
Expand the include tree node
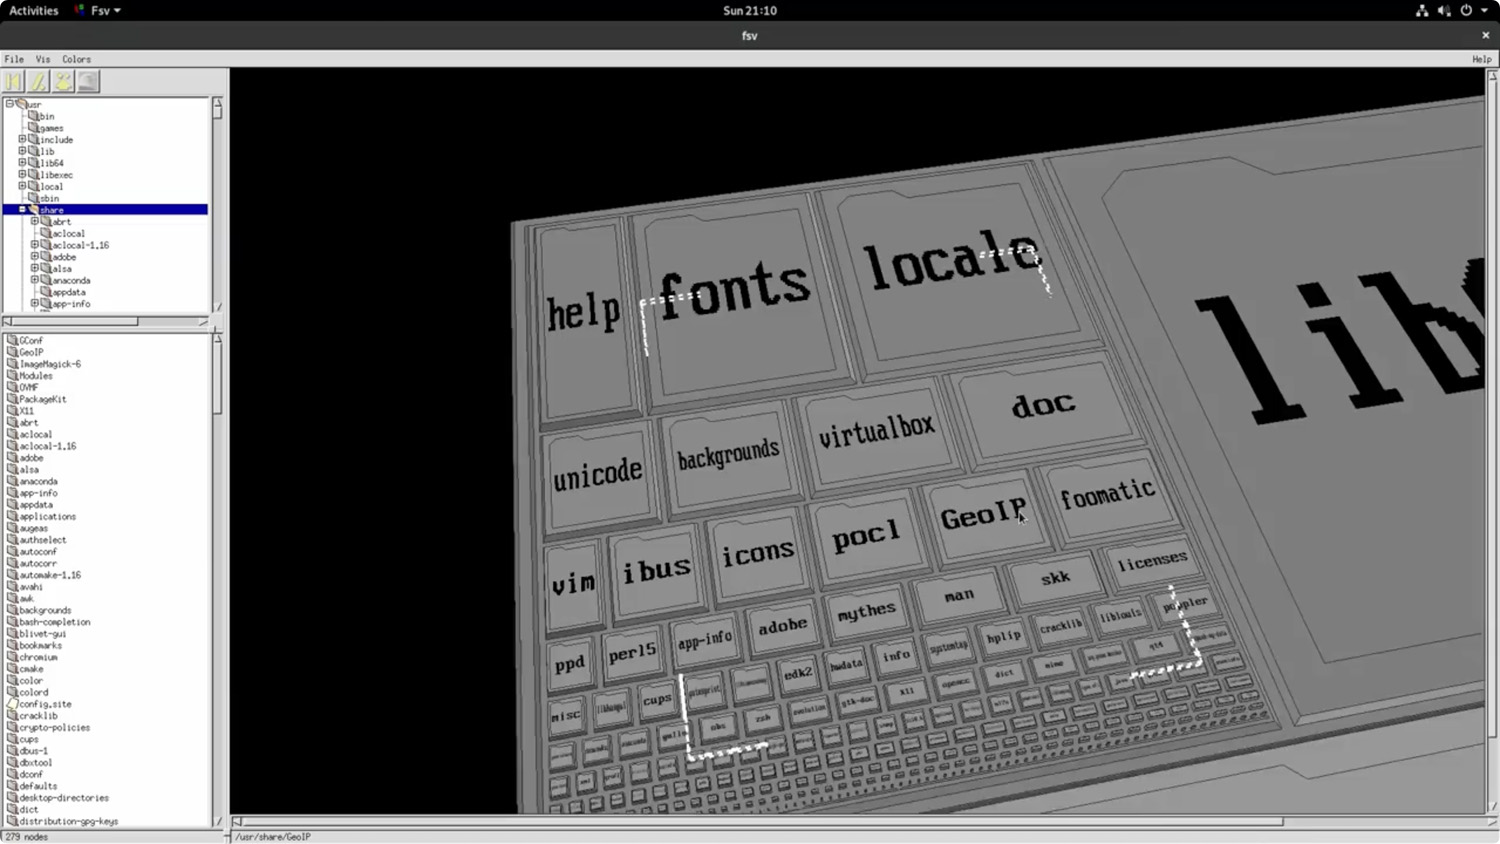point(22,140)
